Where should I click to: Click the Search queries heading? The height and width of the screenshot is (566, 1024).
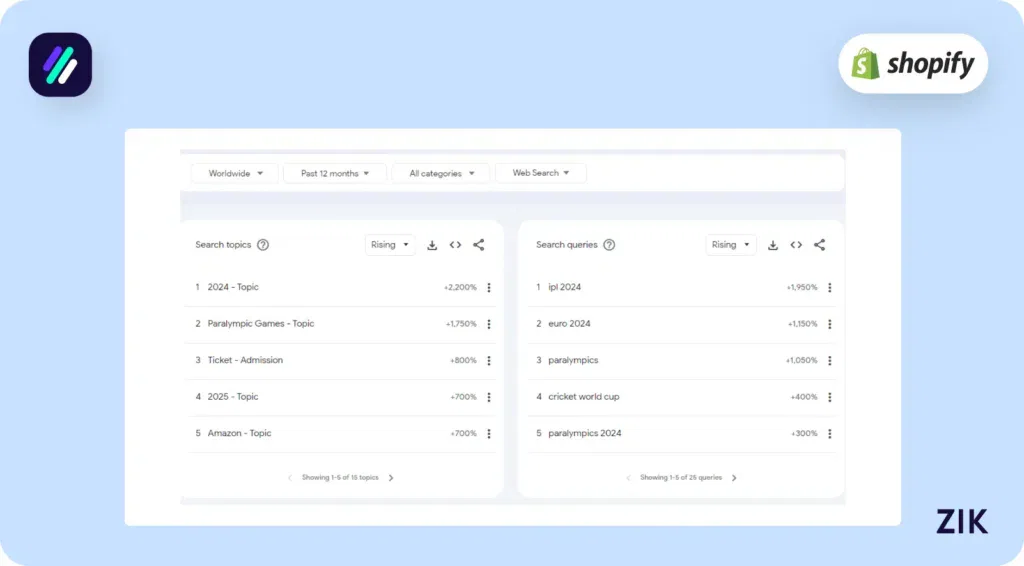pyautogui.click(x=567, y=245)
